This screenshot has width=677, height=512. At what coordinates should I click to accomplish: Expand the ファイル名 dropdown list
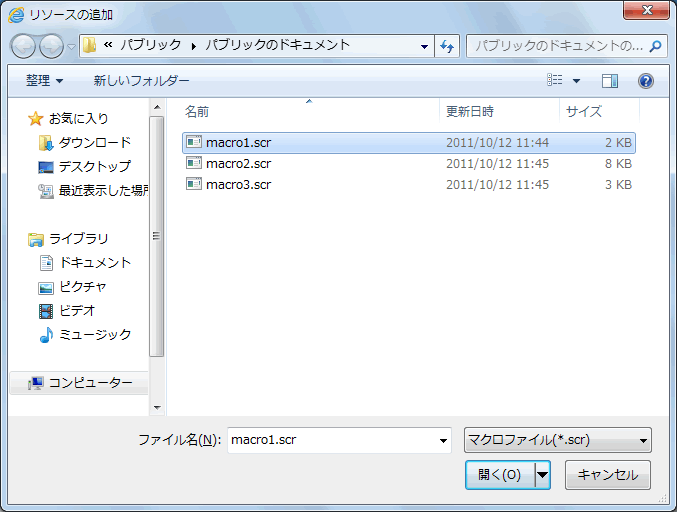coord(443,440)
